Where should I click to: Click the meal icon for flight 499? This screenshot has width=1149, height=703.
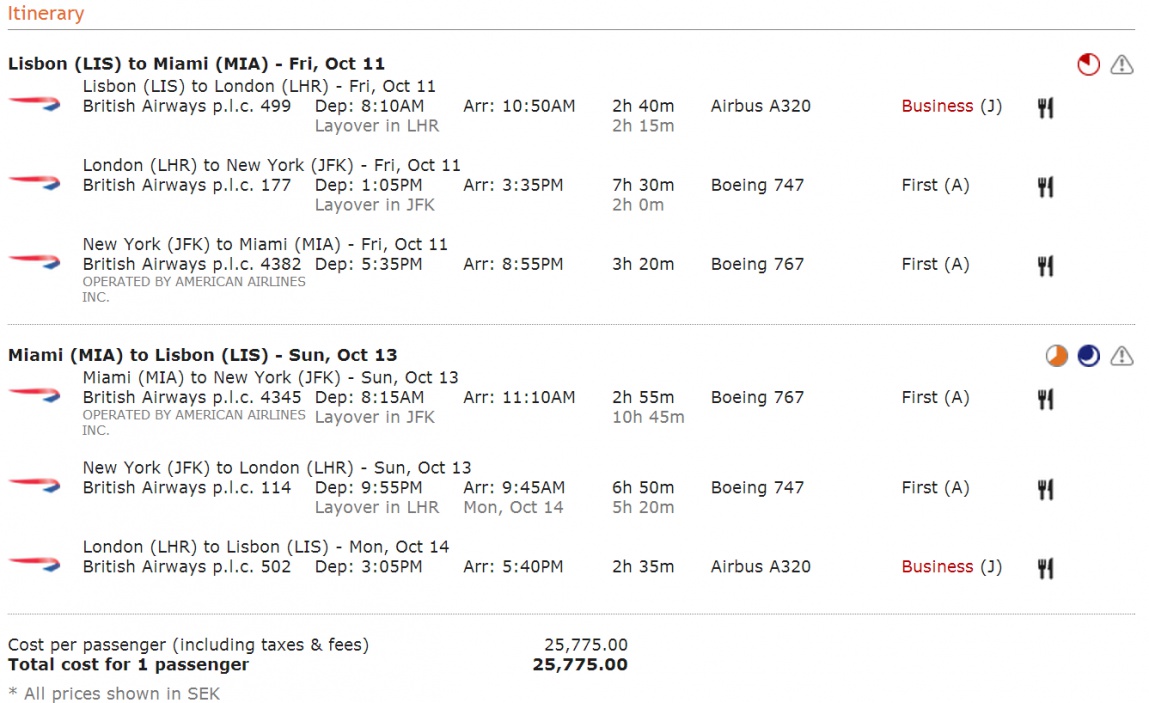point(1046,108)
